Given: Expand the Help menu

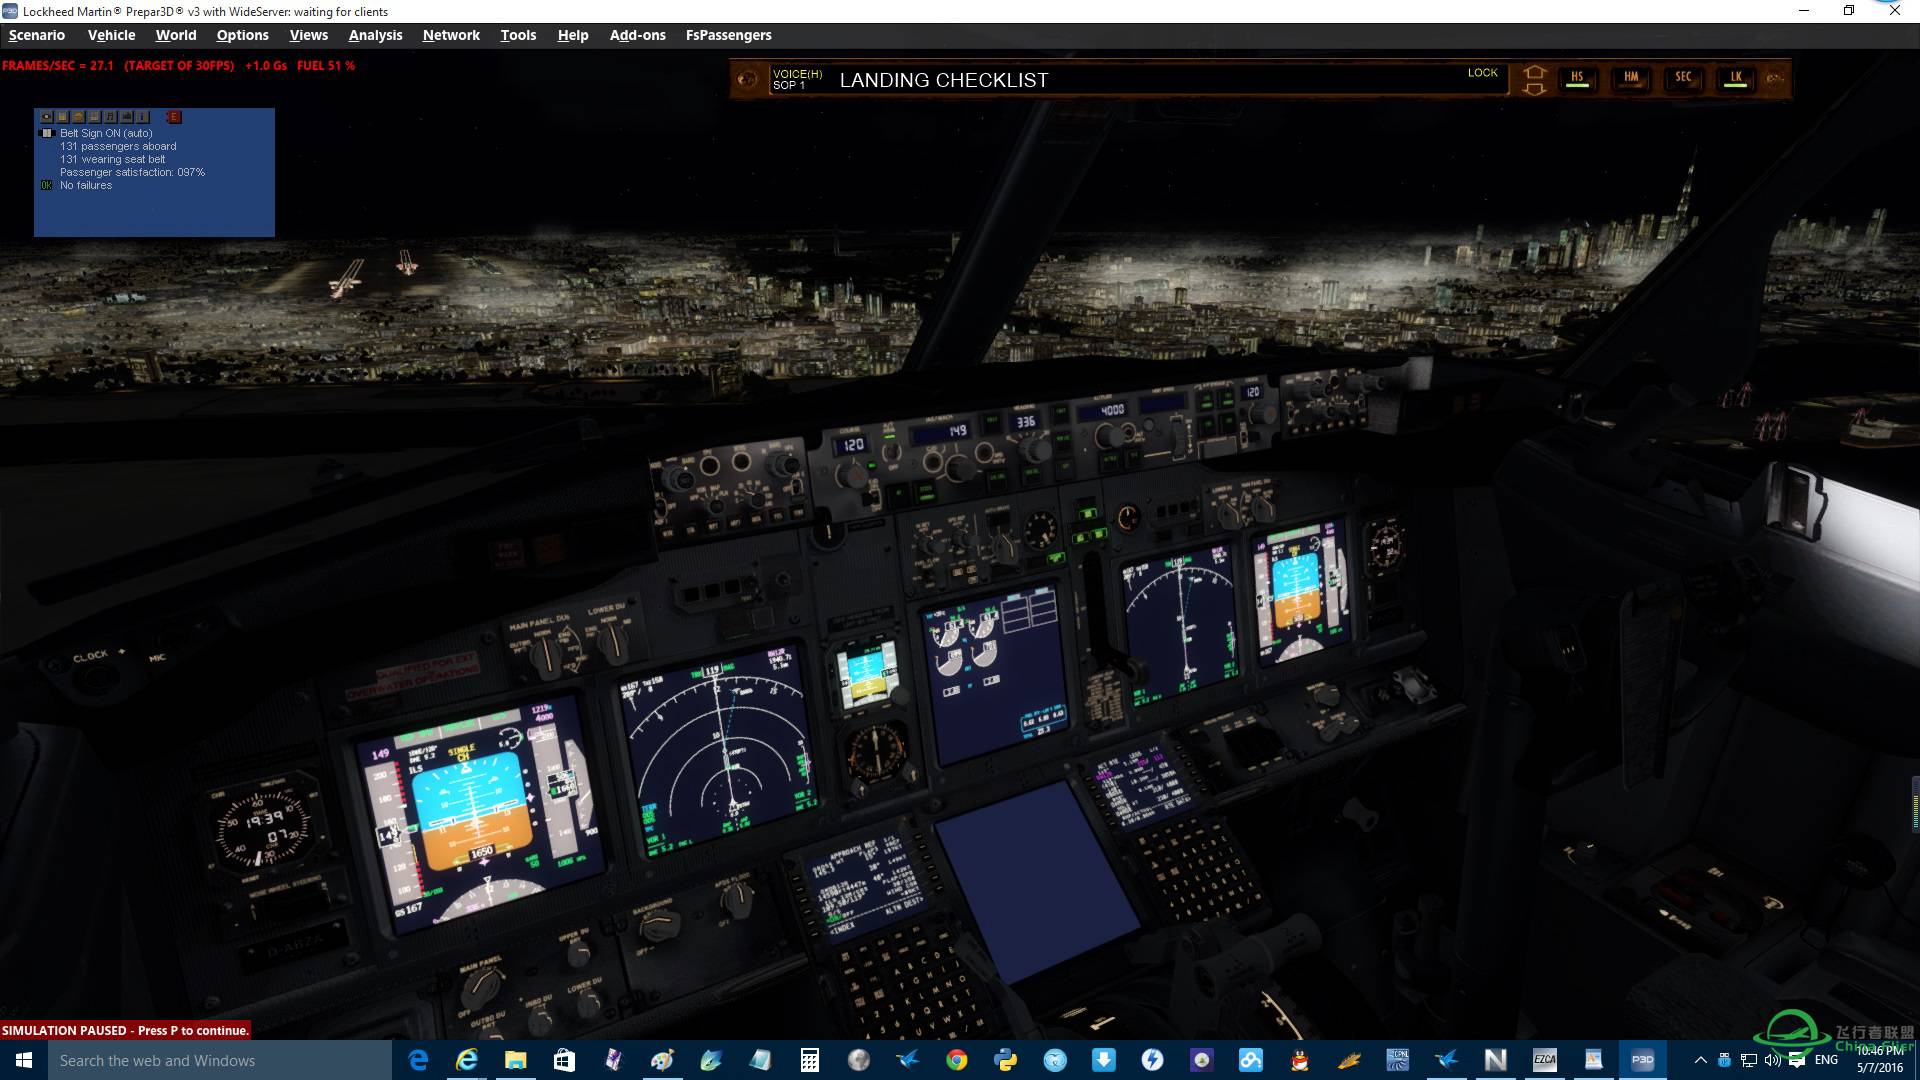Looking at the screenshot, I should [x=573, y=35].
